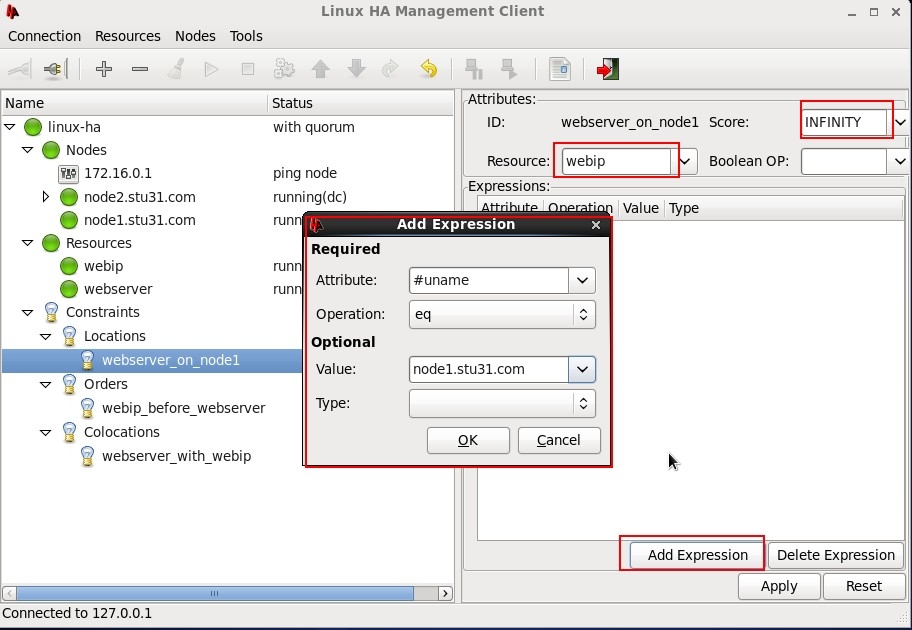
Task: Click the tree panel horizontal scrollbar
Action: [x=215, y=593]
